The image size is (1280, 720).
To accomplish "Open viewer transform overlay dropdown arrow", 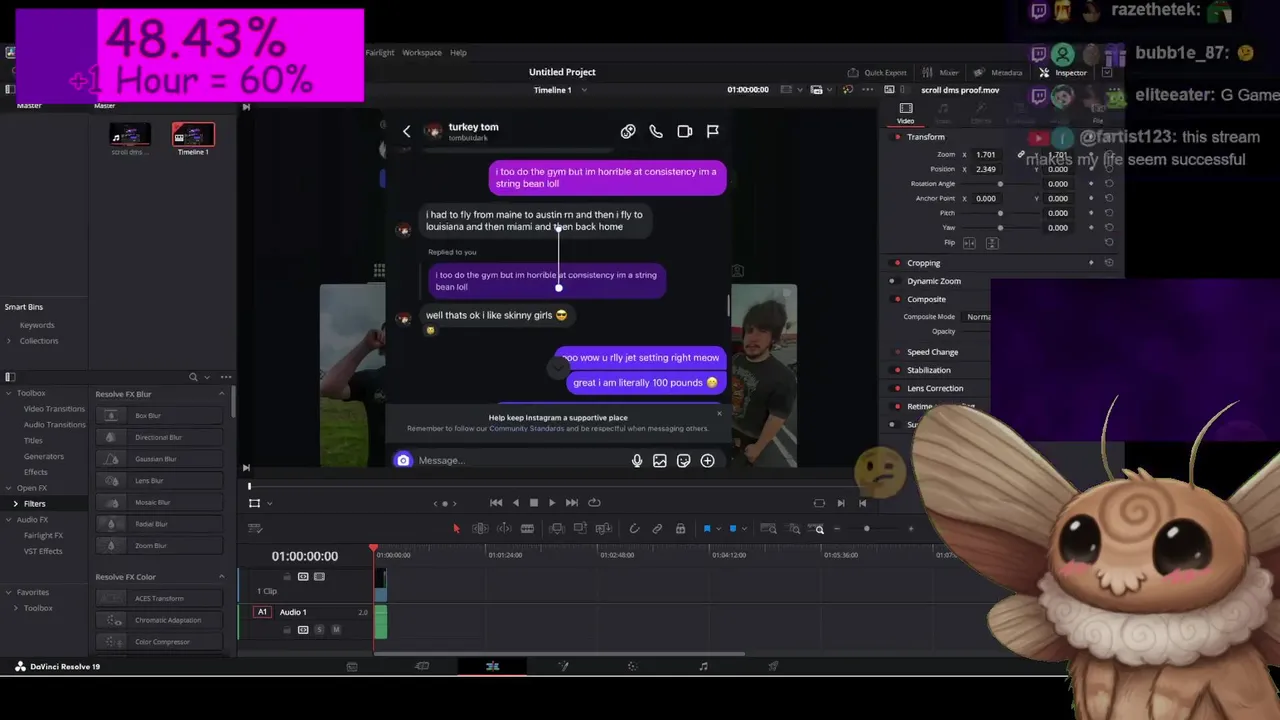I will (269, 503).
